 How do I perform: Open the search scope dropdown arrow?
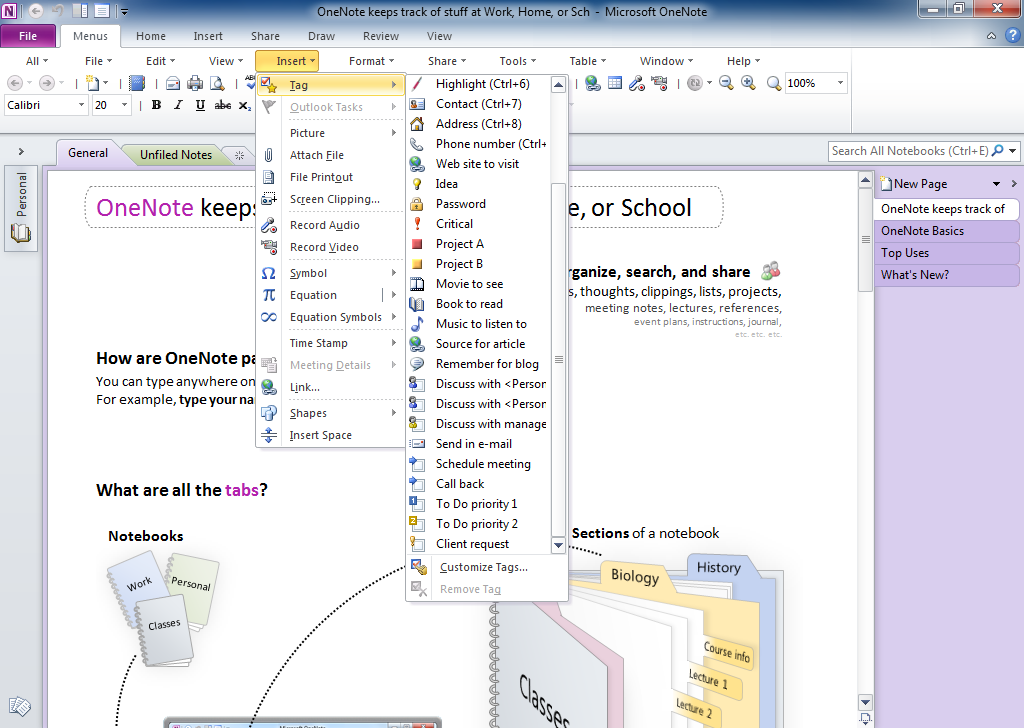1012,151
